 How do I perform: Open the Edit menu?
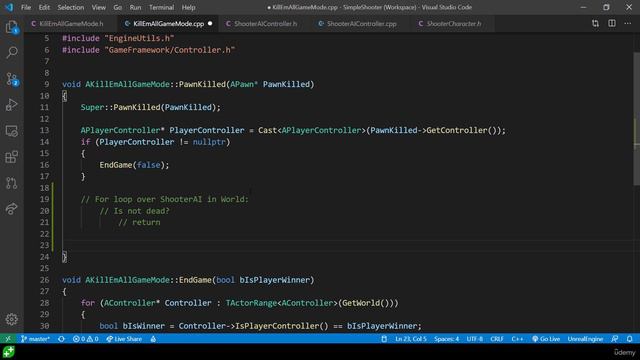(x=44, y=7)
